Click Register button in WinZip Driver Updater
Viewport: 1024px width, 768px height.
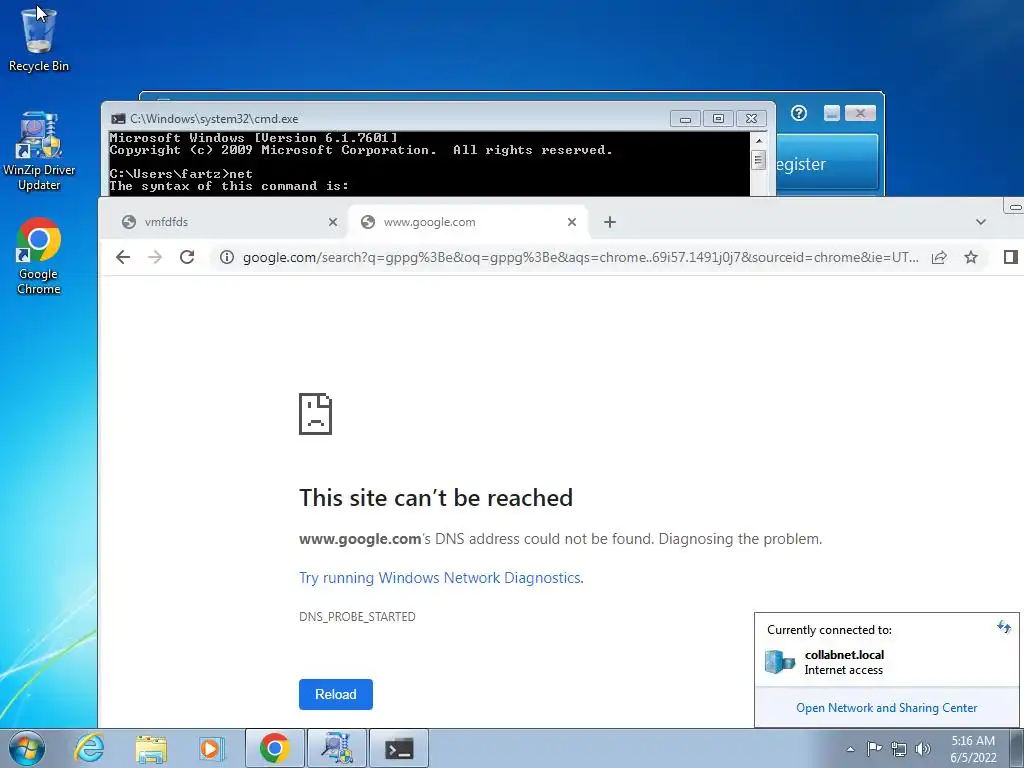point(827,164)
